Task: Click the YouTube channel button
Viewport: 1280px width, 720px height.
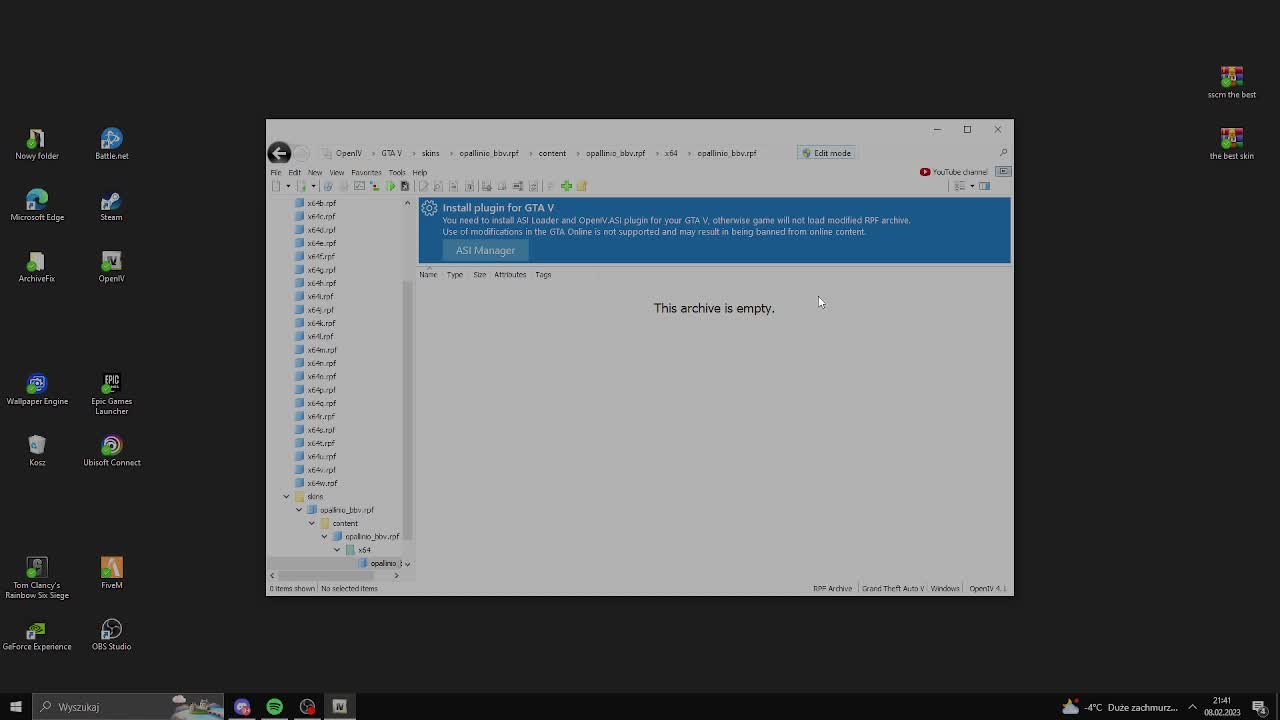Action: 953,171
